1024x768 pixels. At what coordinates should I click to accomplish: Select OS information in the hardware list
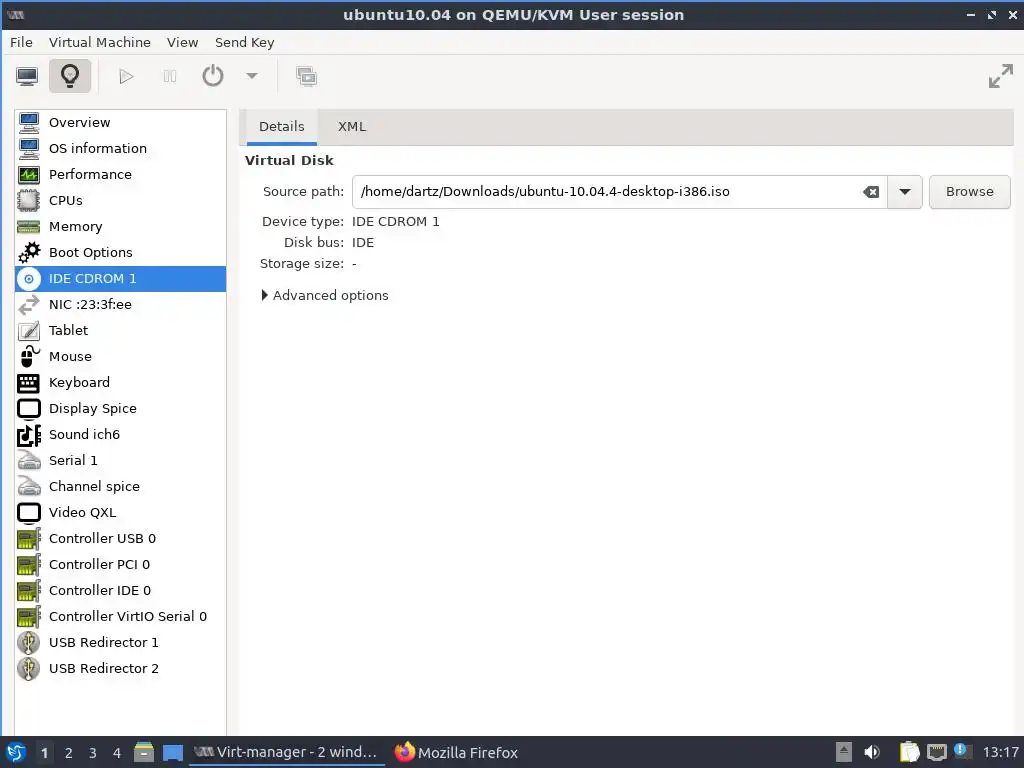pyautogui.click(x=120, y=148)
